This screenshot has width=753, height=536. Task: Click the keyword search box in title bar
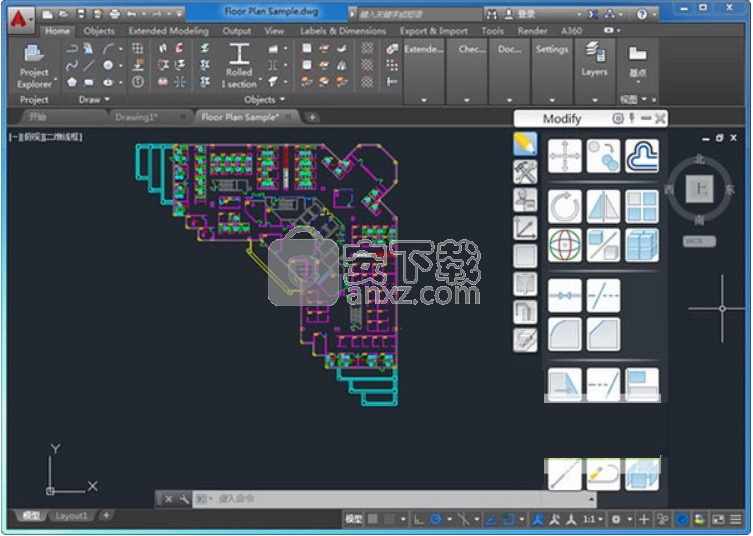(419, 14)
